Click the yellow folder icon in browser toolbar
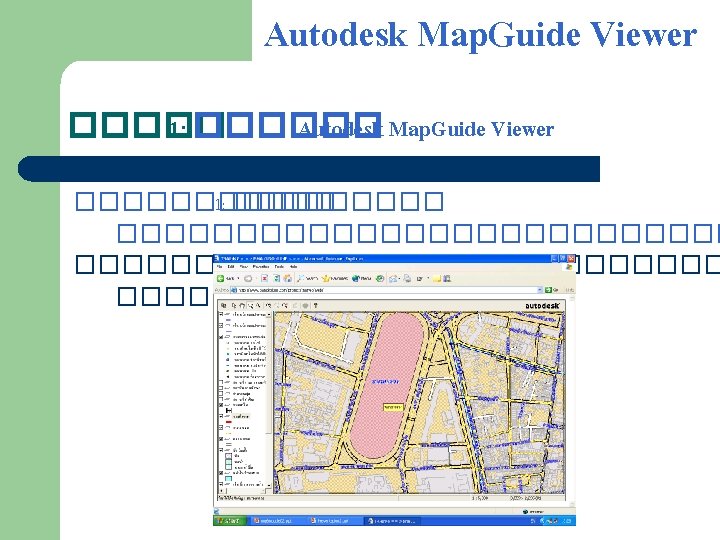This screenshot has height=540, width=720. (437, 278)
